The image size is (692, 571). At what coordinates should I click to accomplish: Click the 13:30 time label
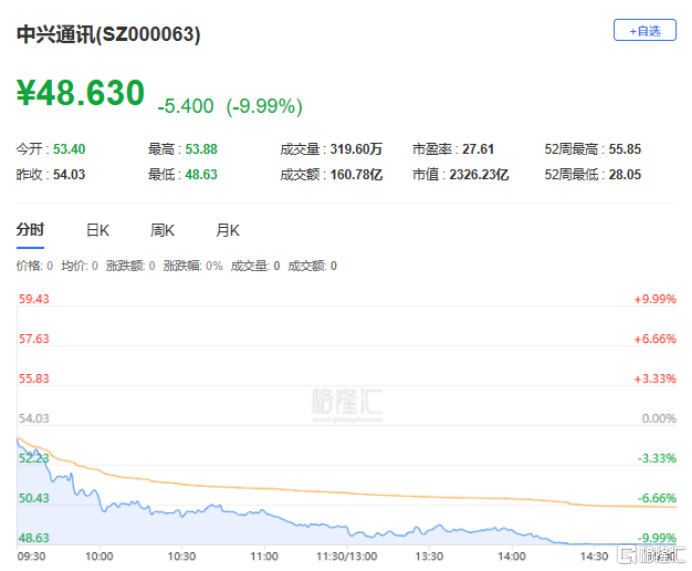[x=429, y=556]
